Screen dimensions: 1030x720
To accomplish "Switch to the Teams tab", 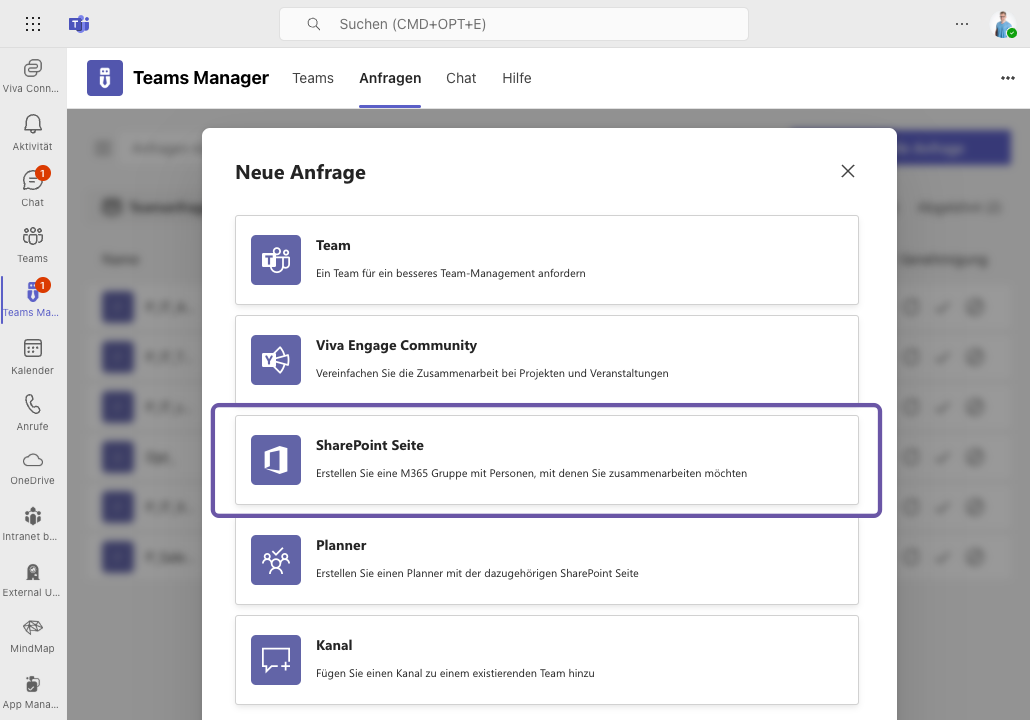I will point(313,78).
